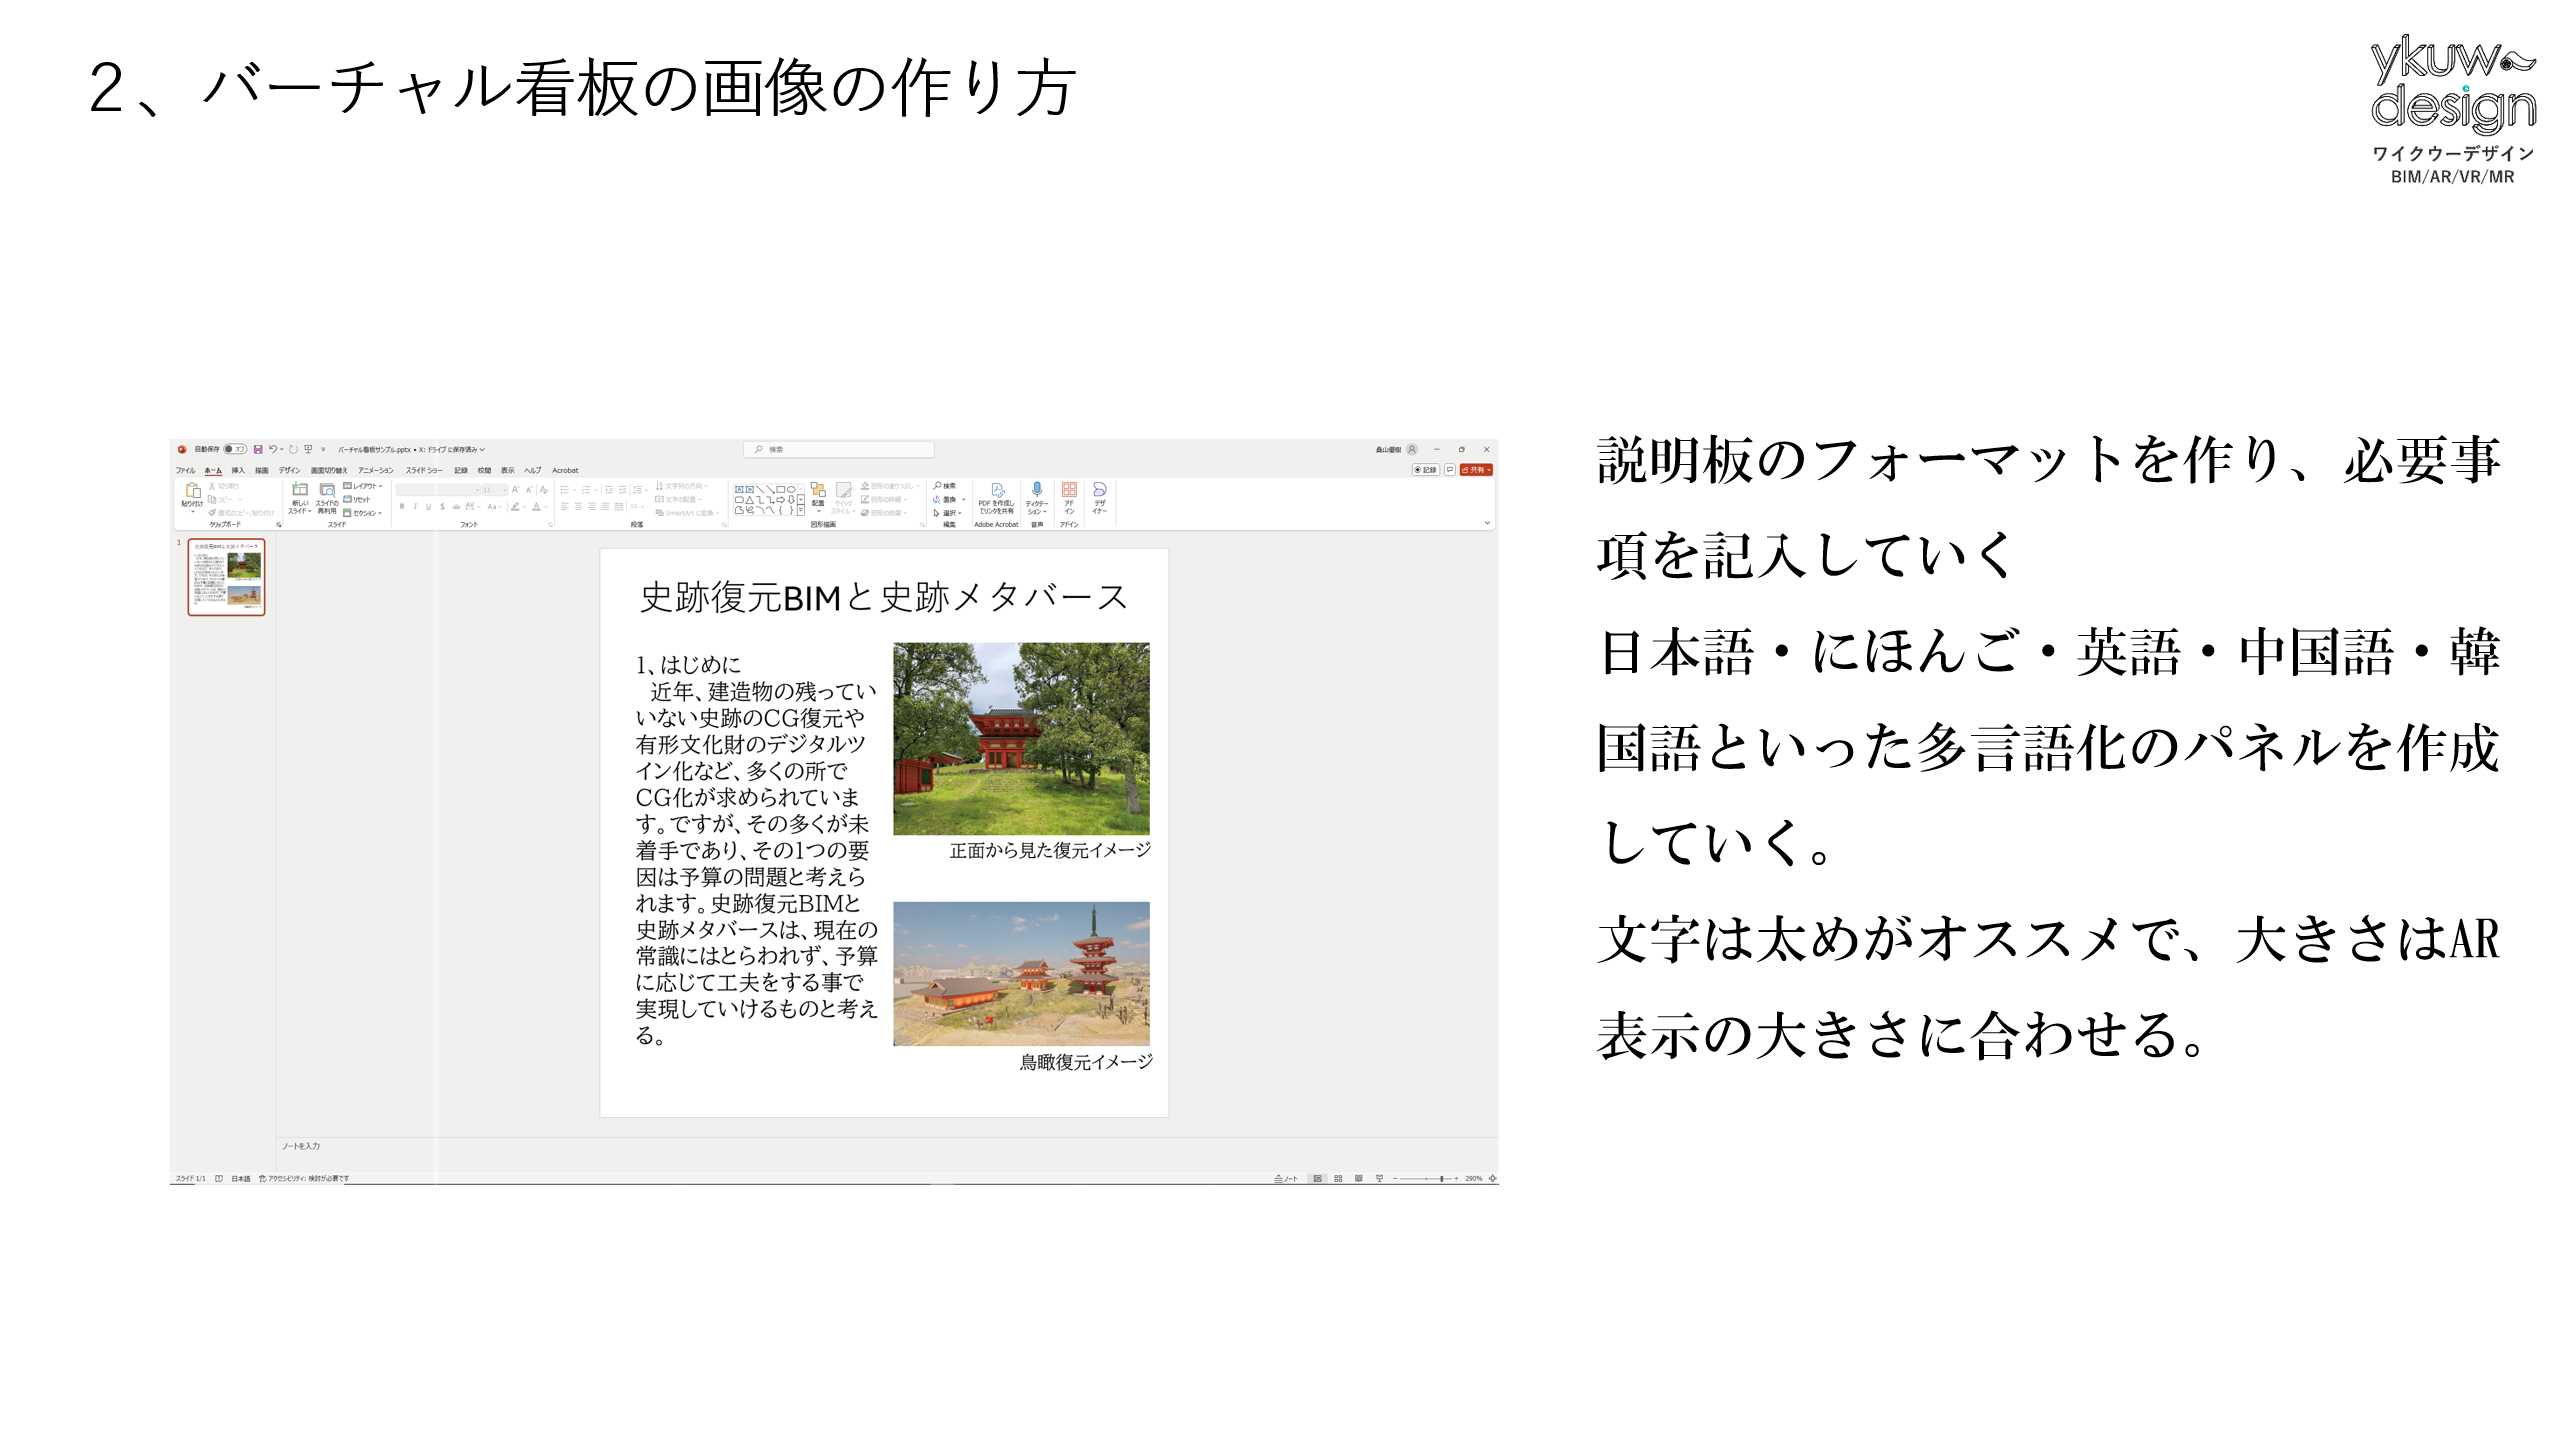Open the Insert (挿入) ribbon tab
This screenshot has height=1440, width=2559.
tap(238, 470)
